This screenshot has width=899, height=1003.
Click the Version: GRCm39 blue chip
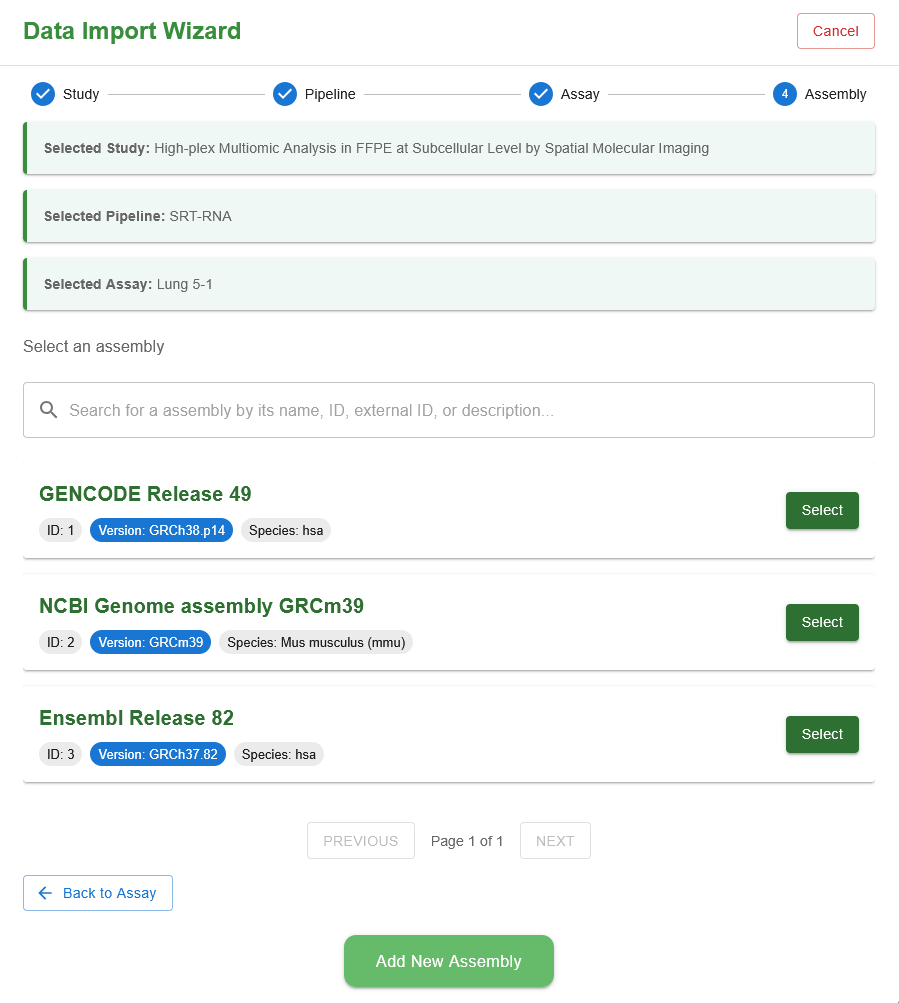[x=150, y=642]
